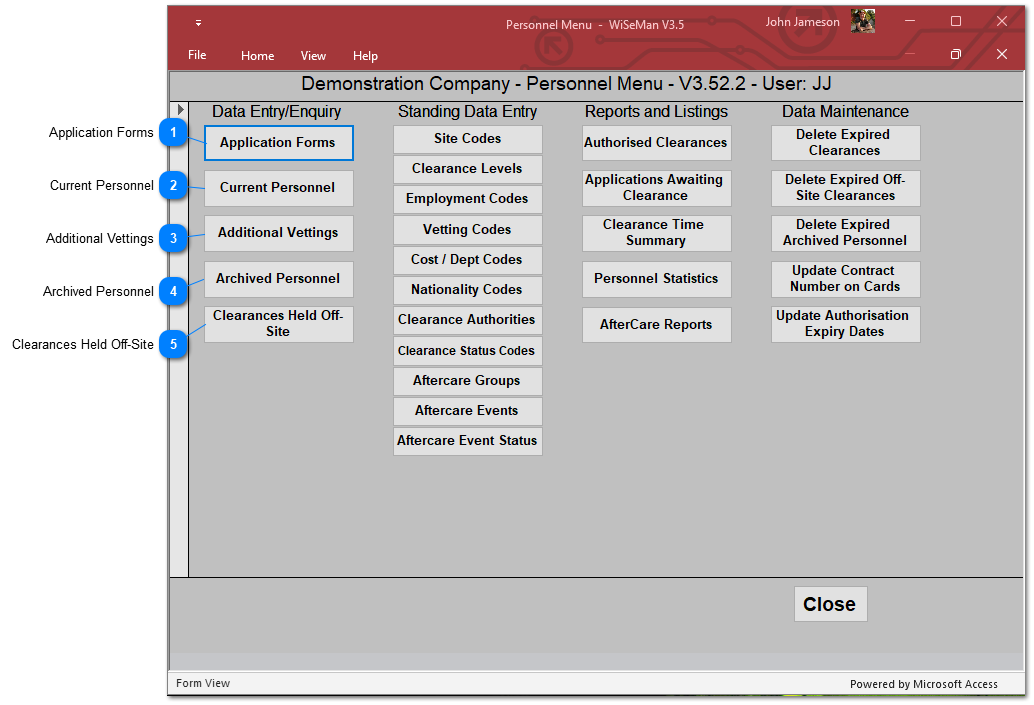Open the View menu
This screenshot has height=705, width=1034.
tap(313, 56)
